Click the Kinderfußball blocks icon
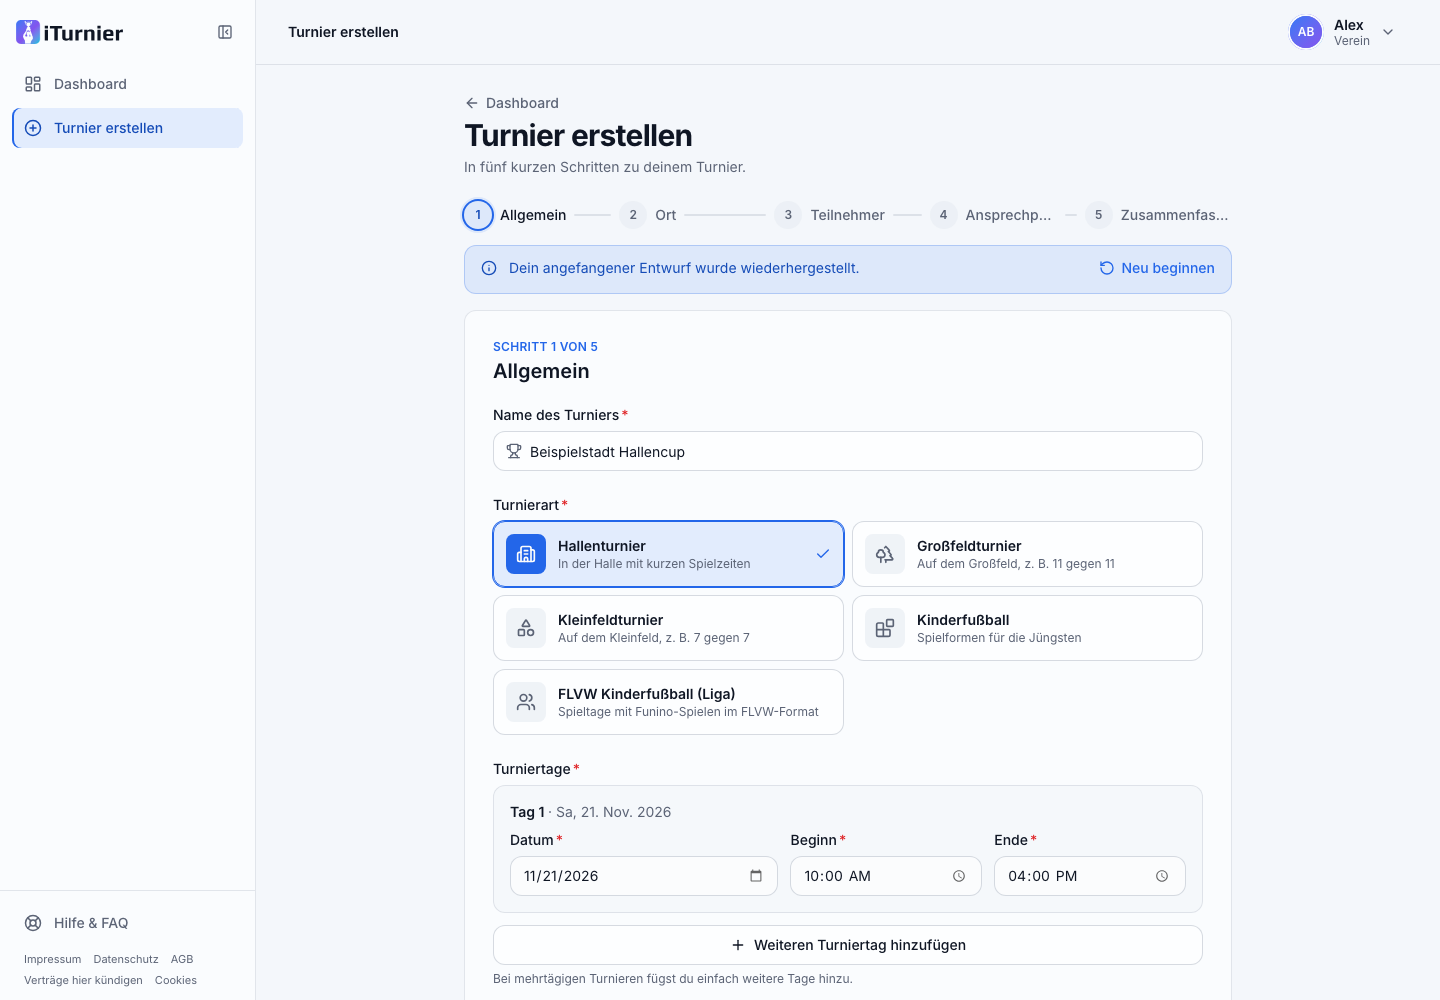 point(885,628)
